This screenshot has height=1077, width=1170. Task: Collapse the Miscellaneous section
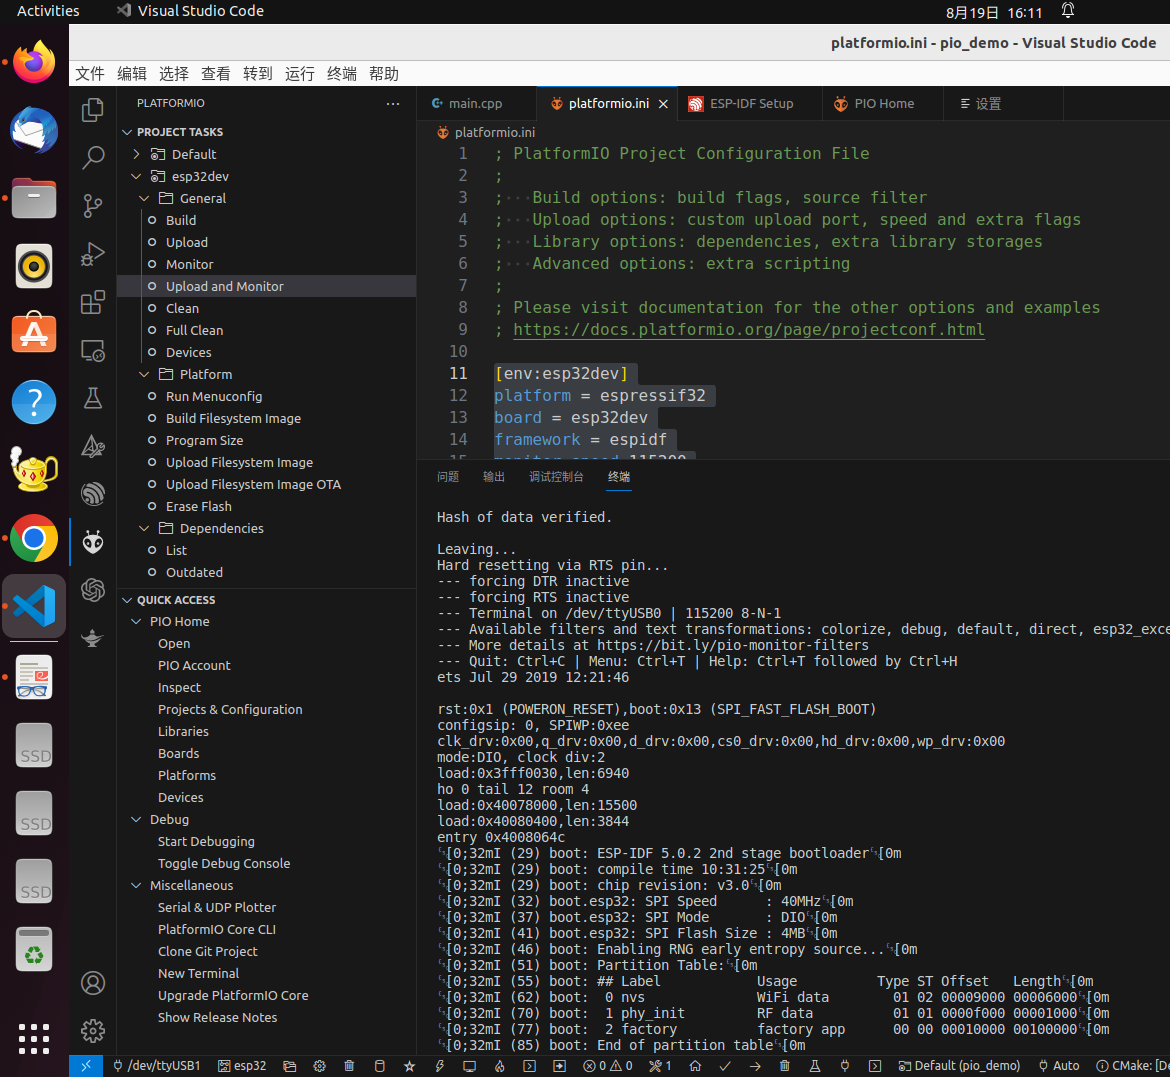(x=136, y=885)
